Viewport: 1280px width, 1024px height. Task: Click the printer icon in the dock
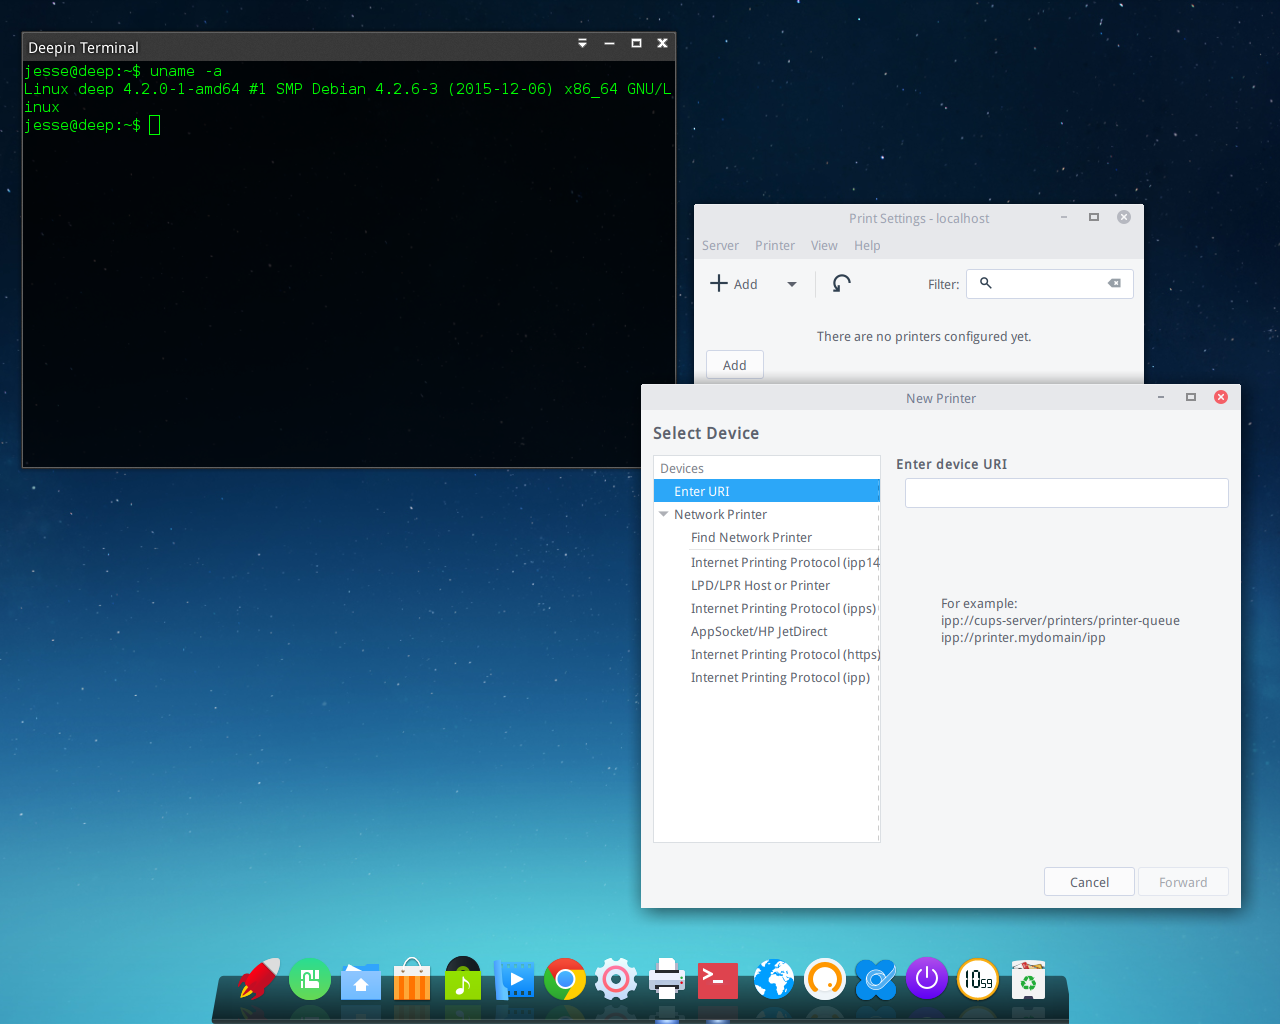pos(667,979)
